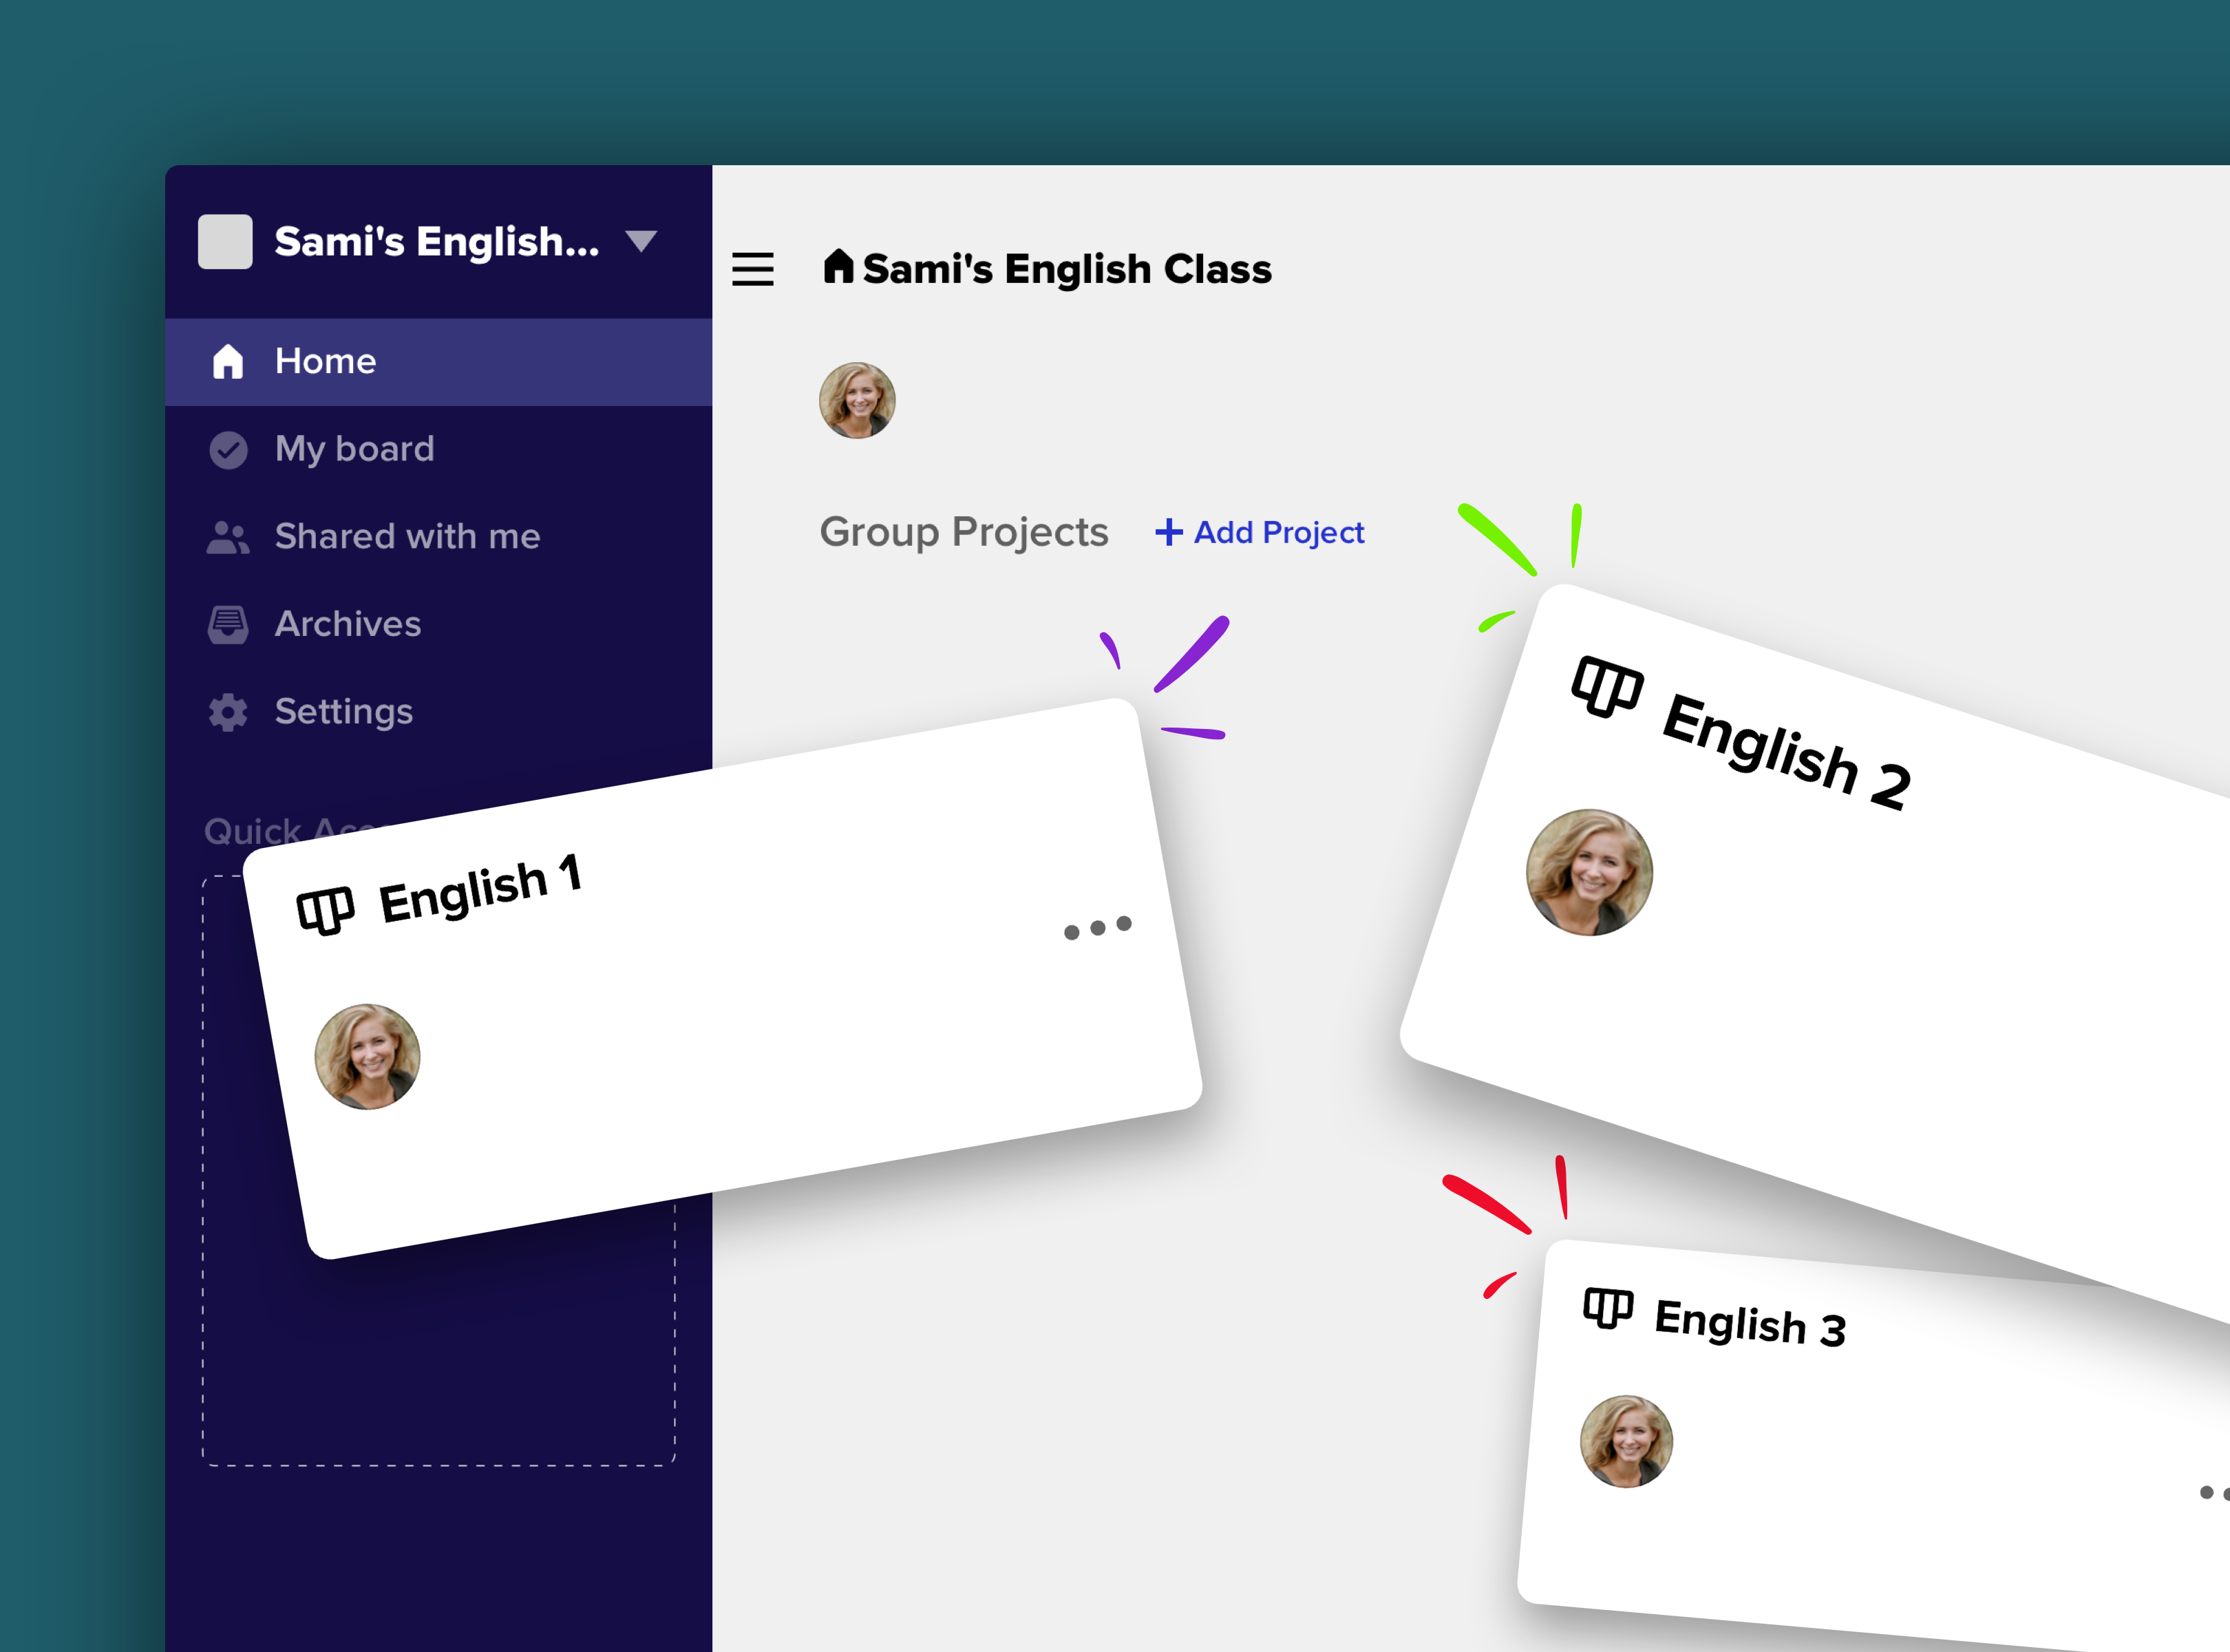The image size is (2230, 1652).
Task: Go to Shared with me
Action: coord(407,537)
